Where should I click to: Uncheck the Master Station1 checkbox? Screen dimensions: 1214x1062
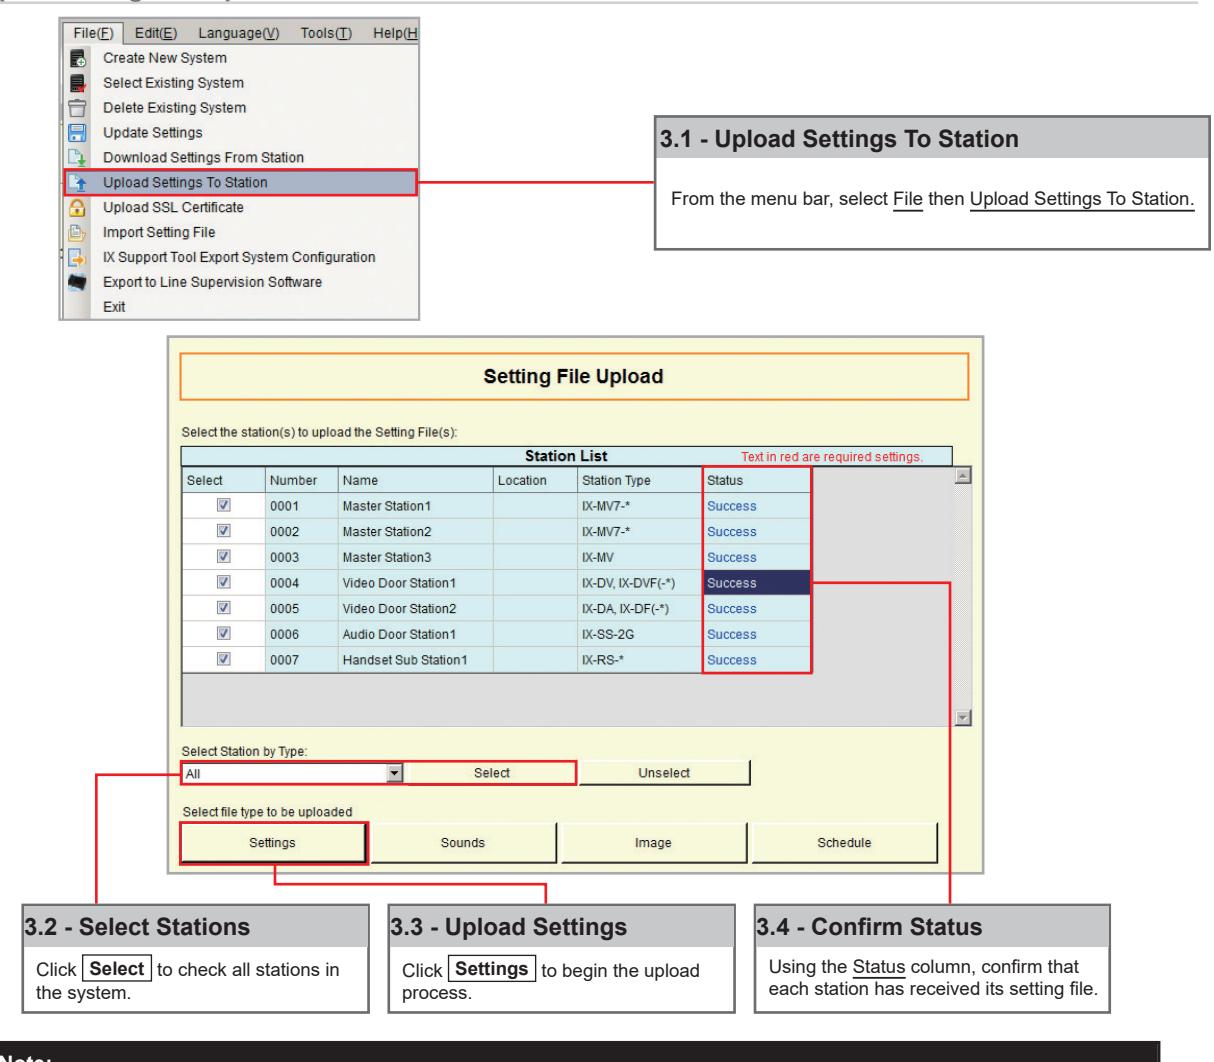[x=223, y=506]
